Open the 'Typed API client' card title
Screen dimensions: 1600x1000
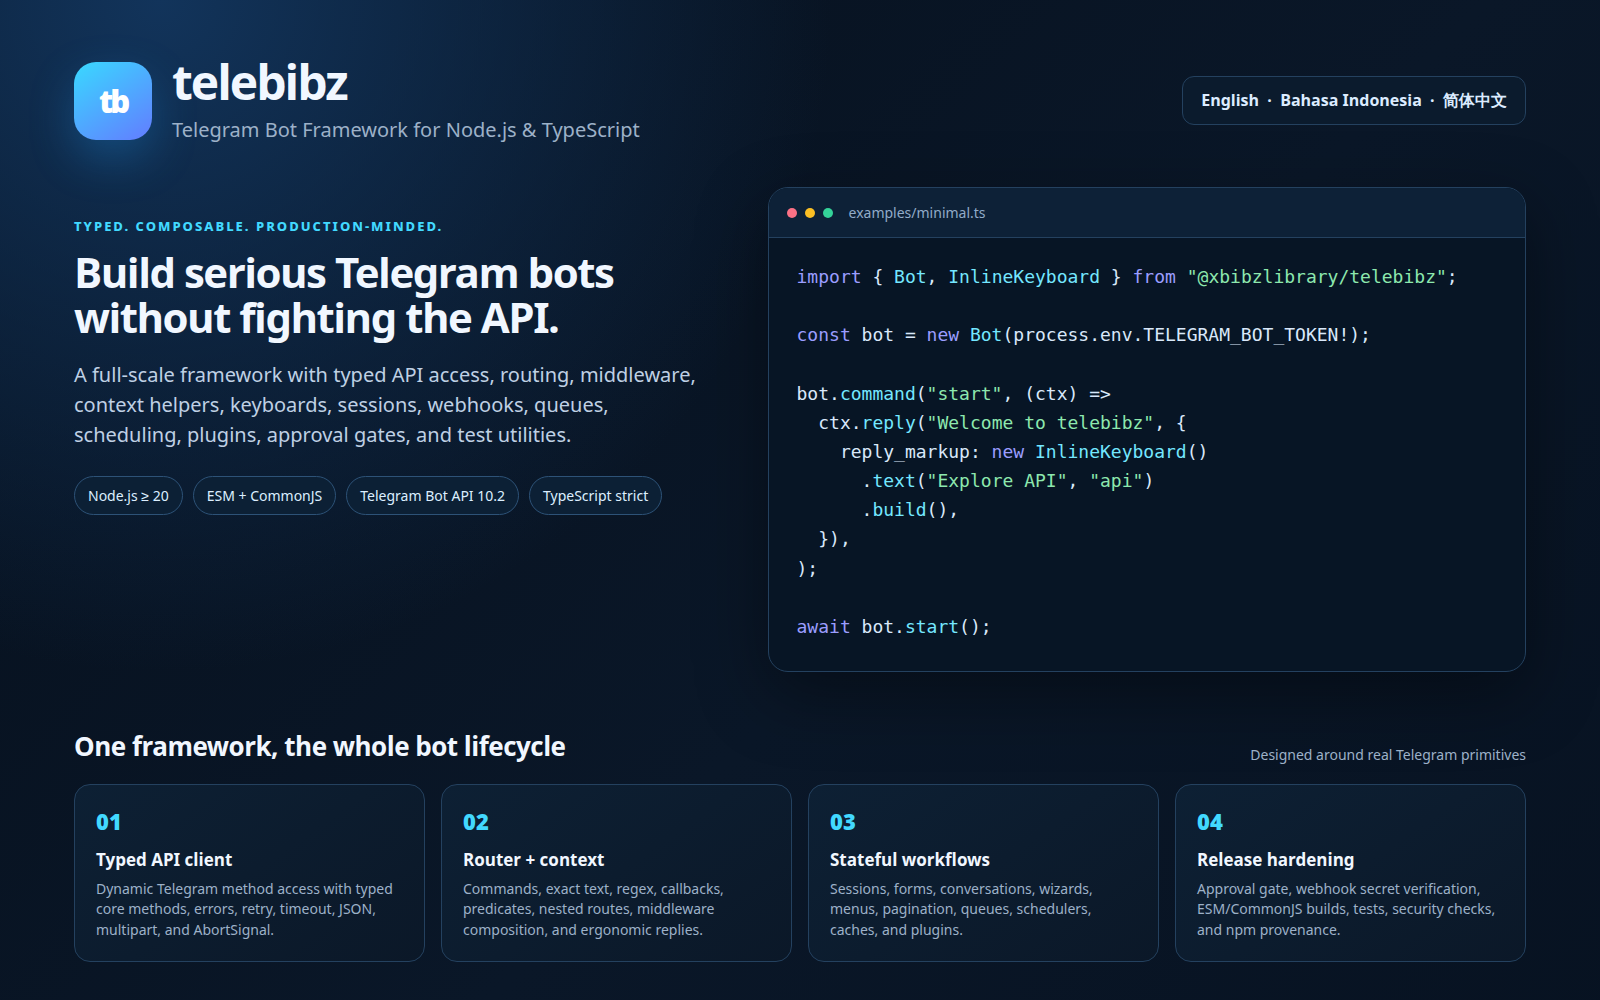pos(164,860)
